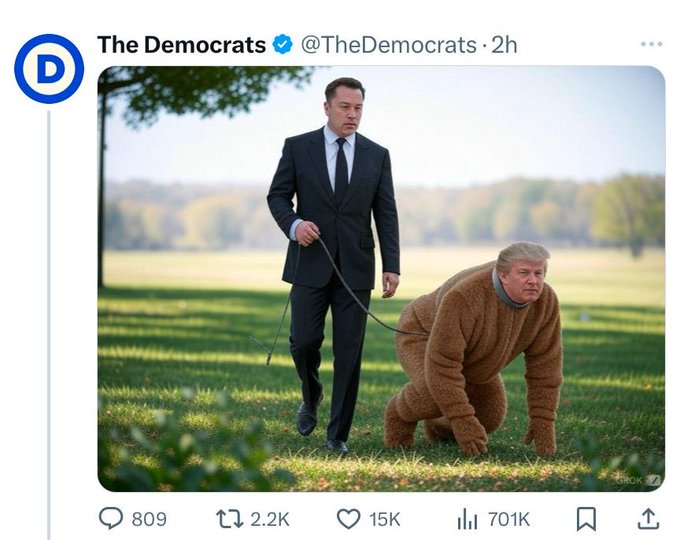Click the 809 replies count
The image size is (680, 540).
[x=149, y=519]
